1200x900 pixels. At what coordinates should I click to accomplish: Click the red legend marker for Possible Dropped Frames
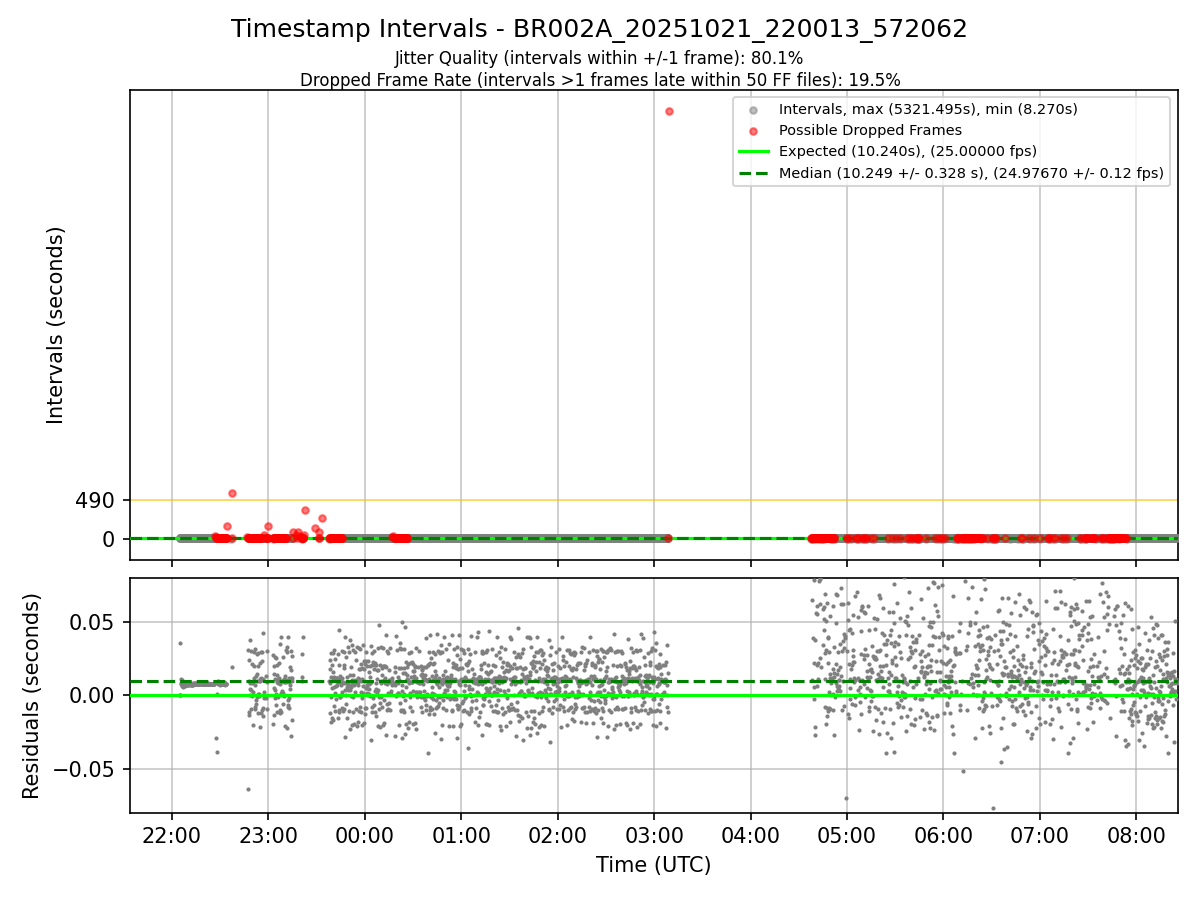(x=754, y=131)
